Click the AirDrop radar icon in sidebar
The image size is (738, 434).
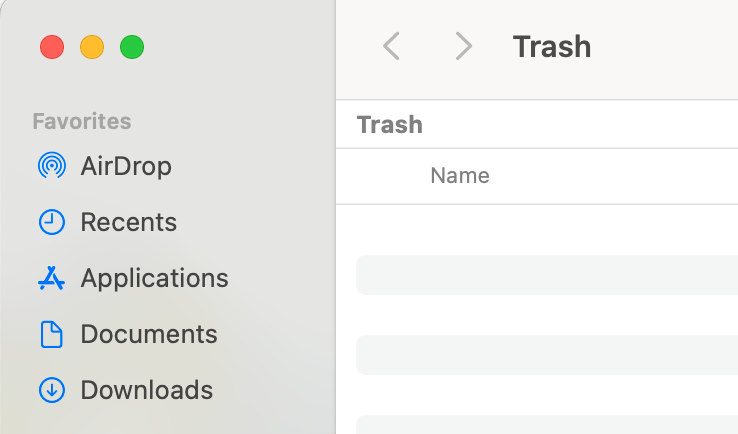point(51,166)
